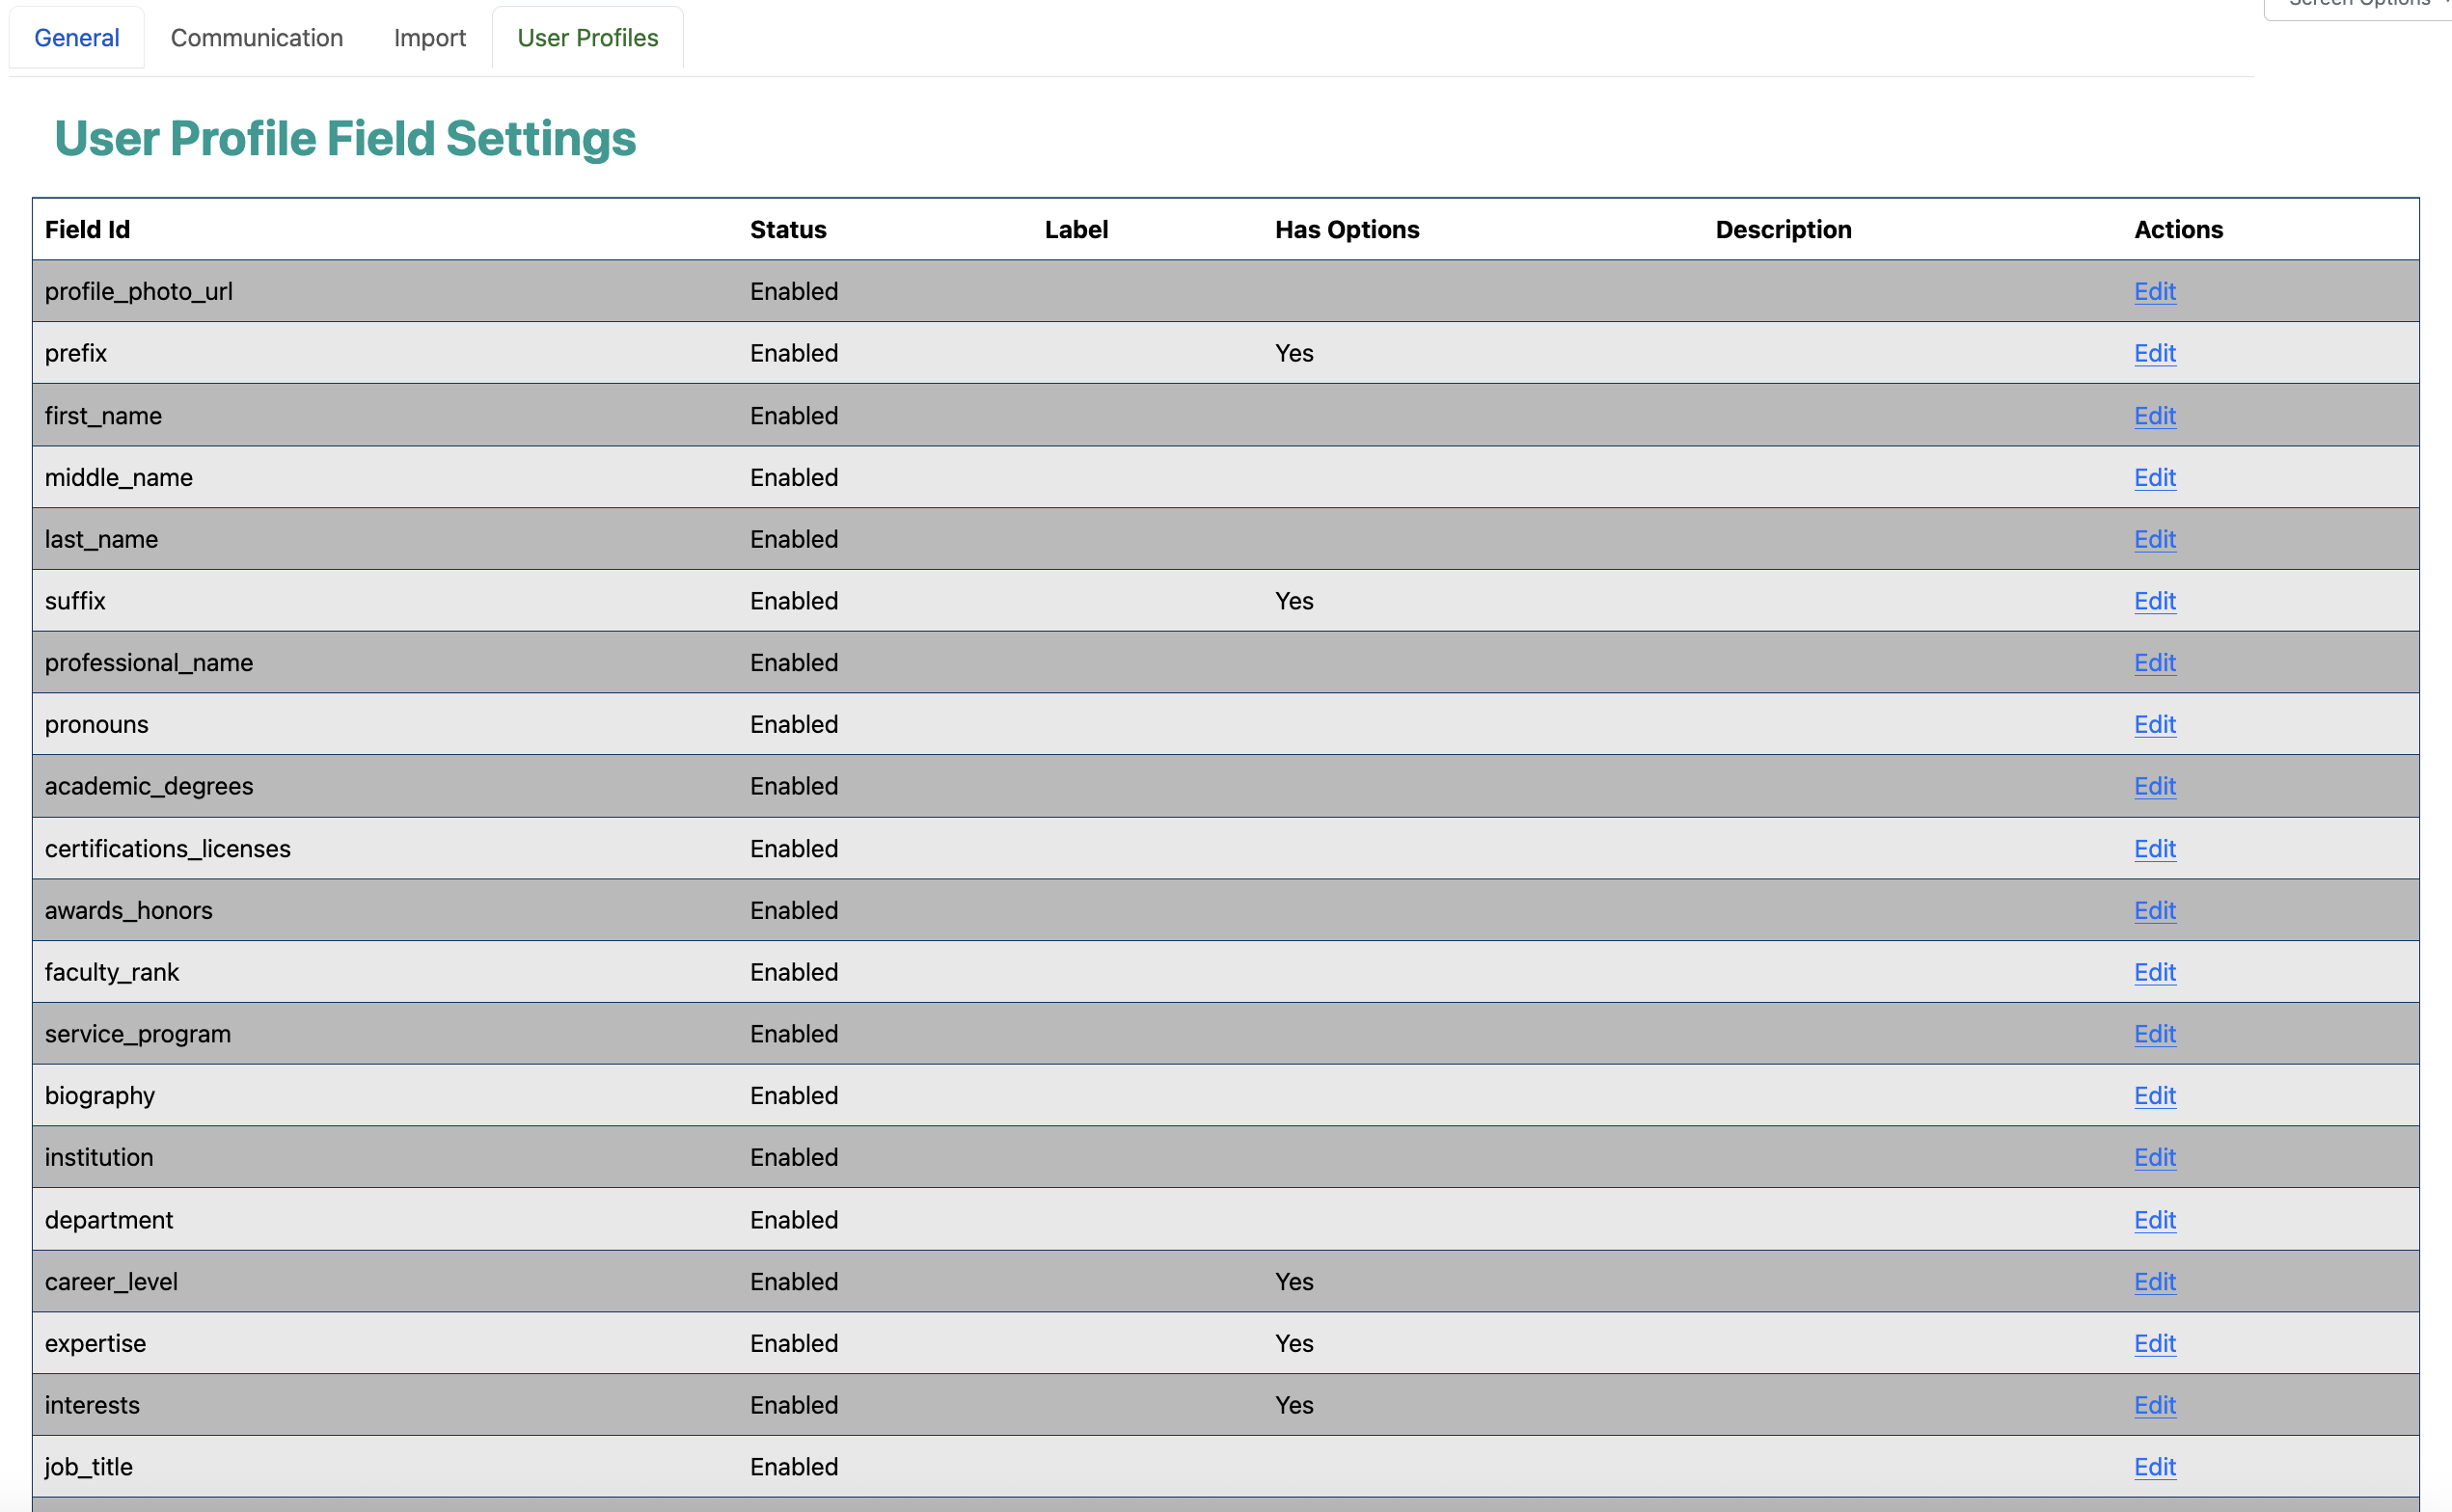Open the General settings tab
This screenshot has width=2452, height=1512.
click(76, 38)
